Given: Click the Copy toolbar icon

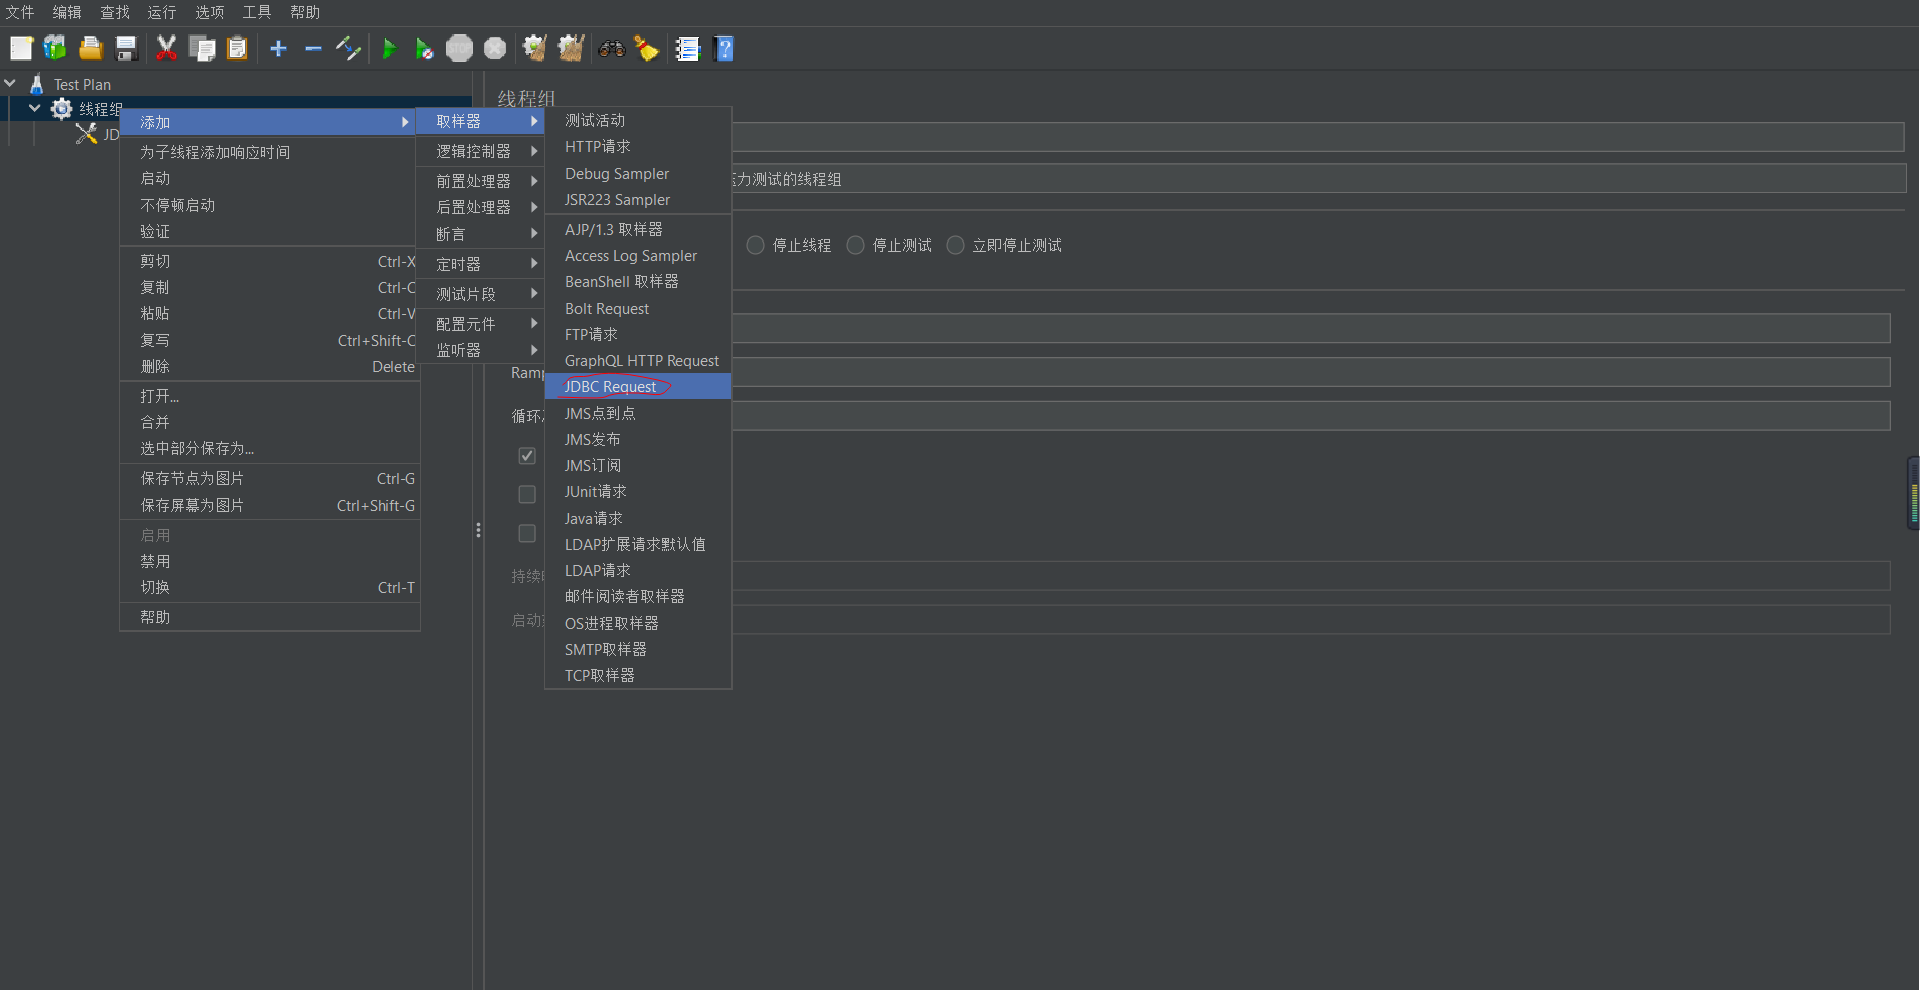Looking at the screenshot, I should click(x=202, y=48).
